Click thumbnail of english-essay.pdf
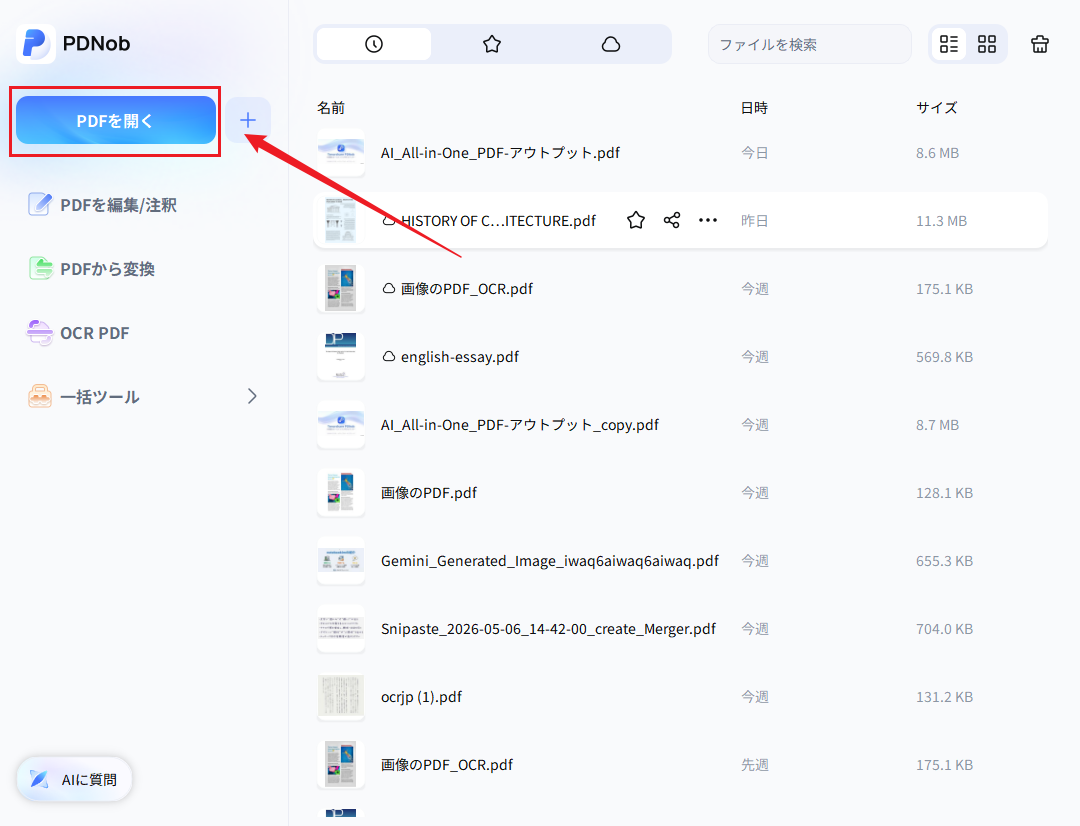Screen dimensions: 1080x826 point(341,356)
